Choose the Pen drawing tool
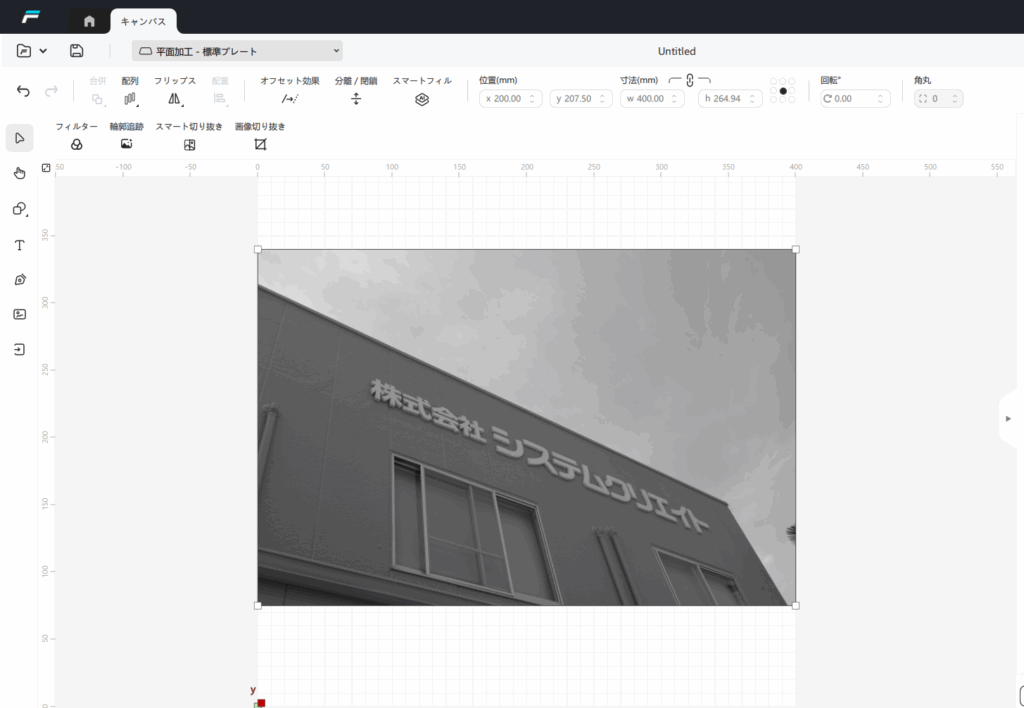The image size is (1024, 708). tap(19, 280)
